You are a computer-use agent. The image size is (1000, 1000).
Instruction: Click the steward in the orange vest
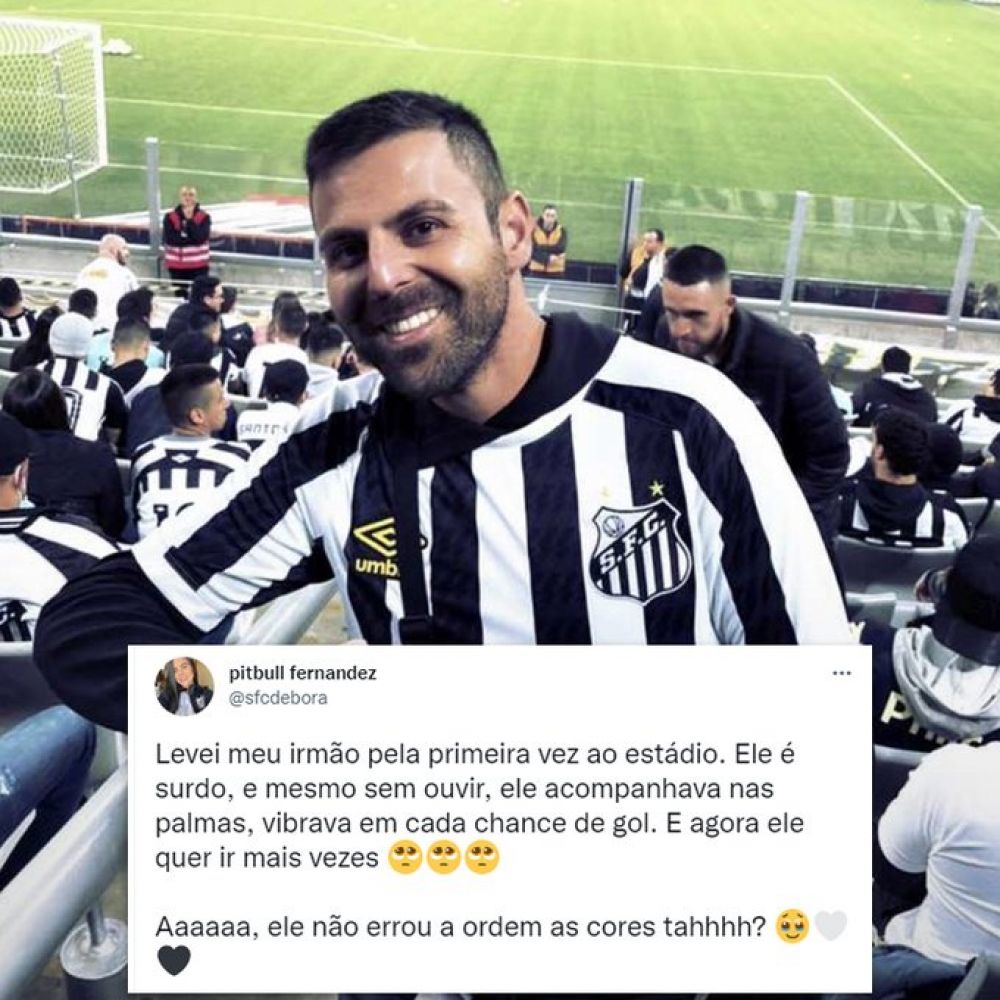click(x=548, y=240)
